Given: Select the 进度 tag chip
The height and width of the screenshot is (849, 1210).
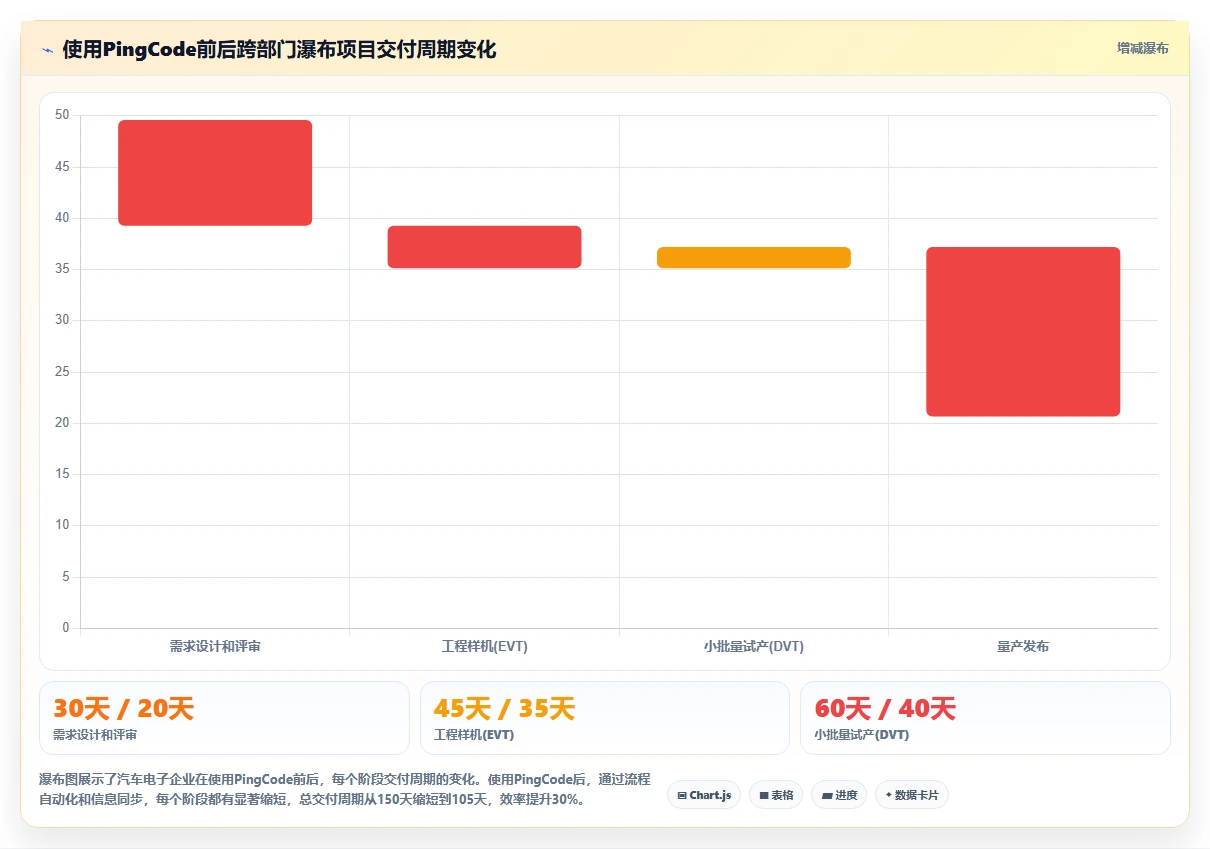Looking at the screenshot, I should tap(839, 795).
